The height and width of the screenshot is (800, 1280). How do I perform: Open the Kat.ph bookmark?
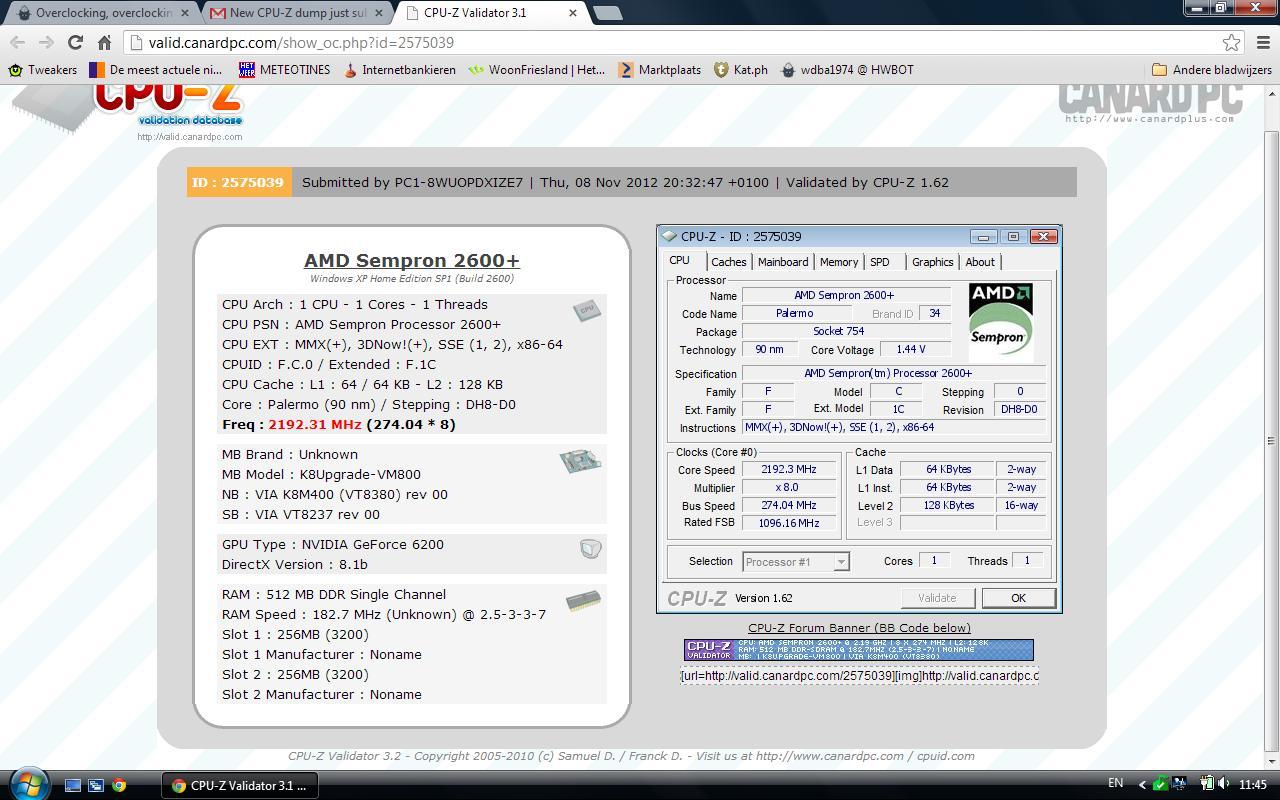741,70
